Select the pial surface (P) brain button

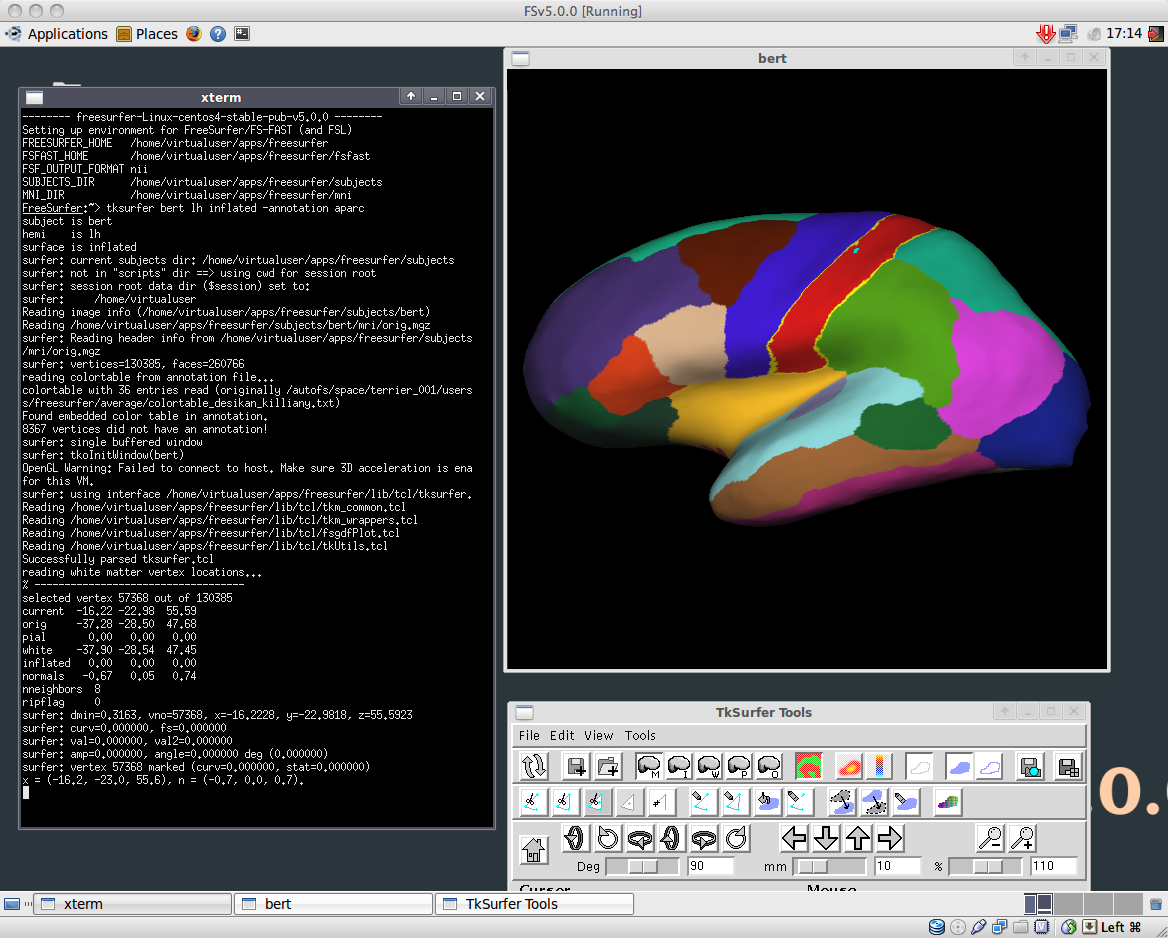pos(739,767)
